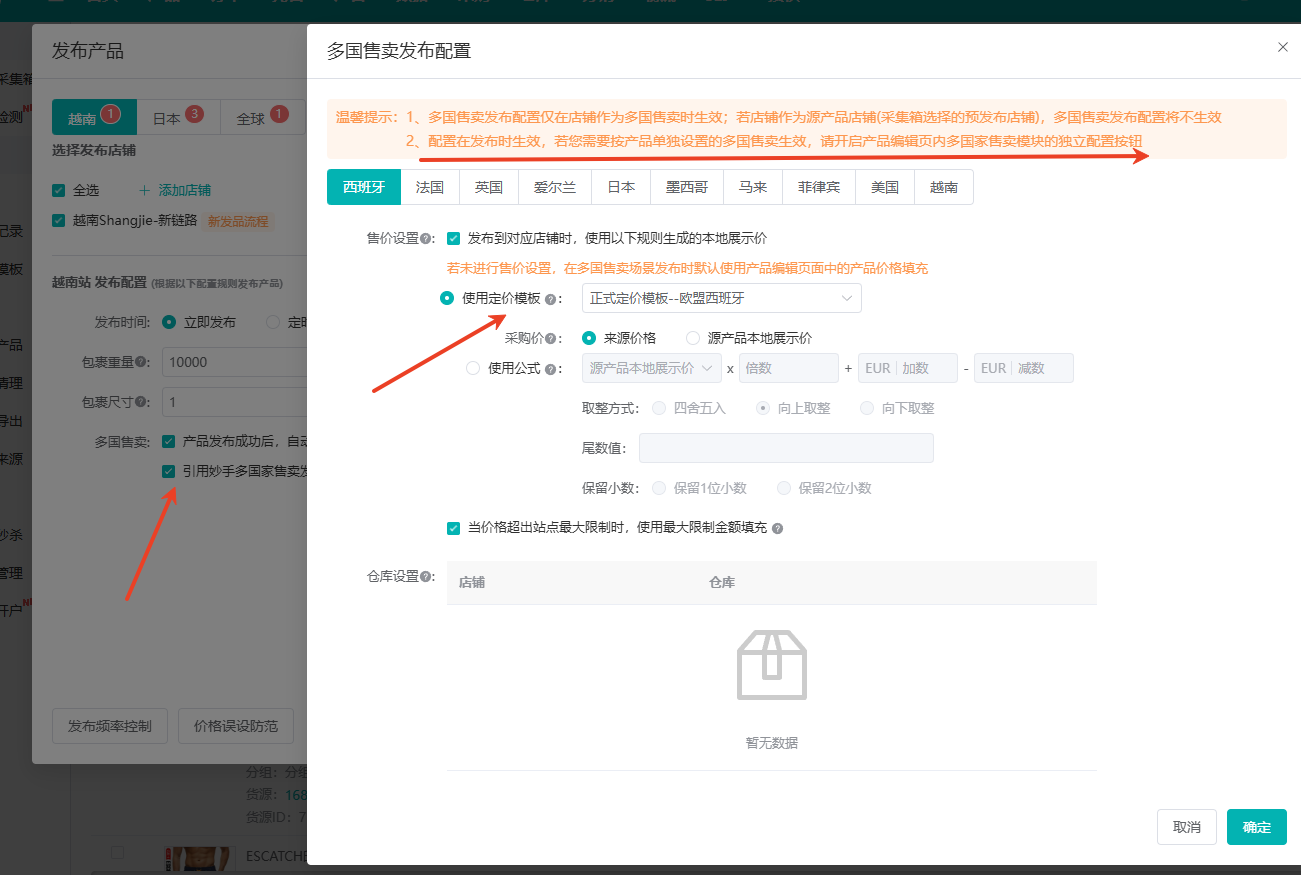Click the help icon beside 仓库设置
This screenshot has height=875, width=1301.
(426, 577)
